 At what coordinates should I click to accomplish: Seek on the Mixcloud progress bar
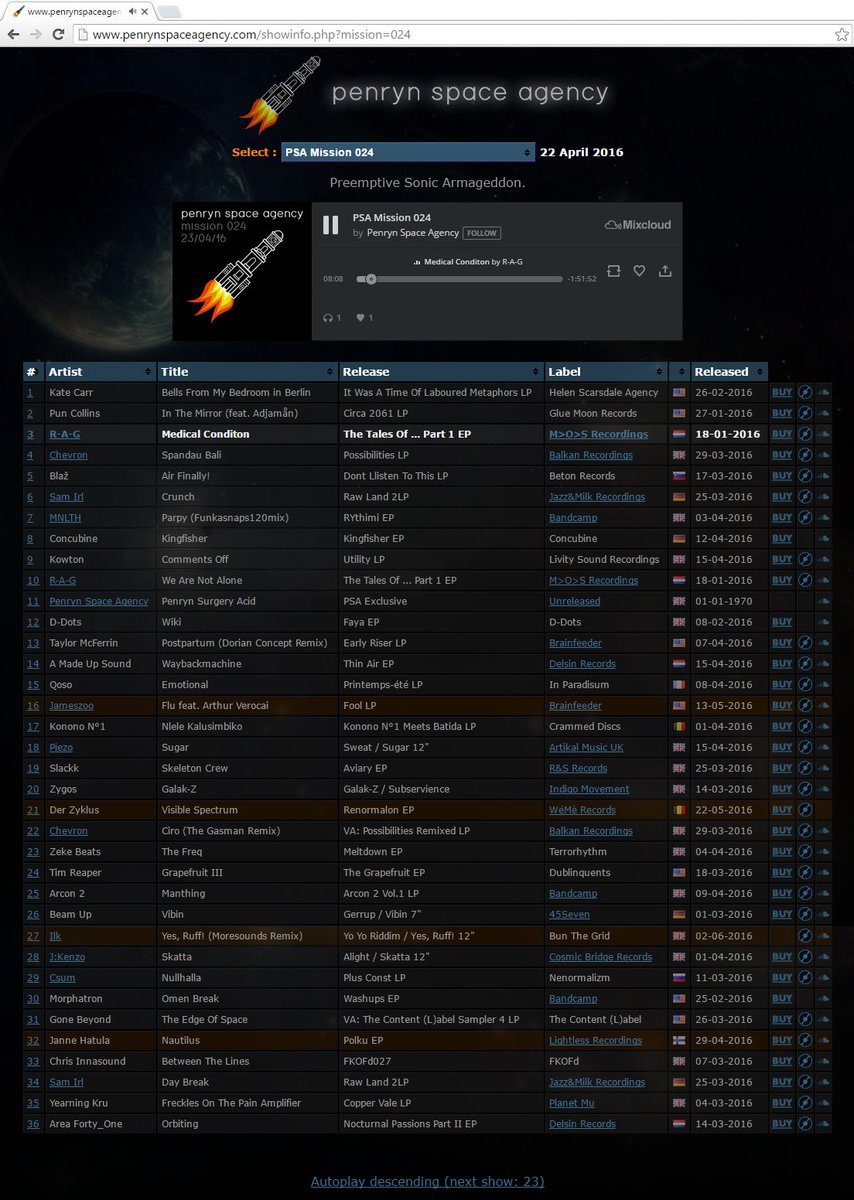click(458, 279)
